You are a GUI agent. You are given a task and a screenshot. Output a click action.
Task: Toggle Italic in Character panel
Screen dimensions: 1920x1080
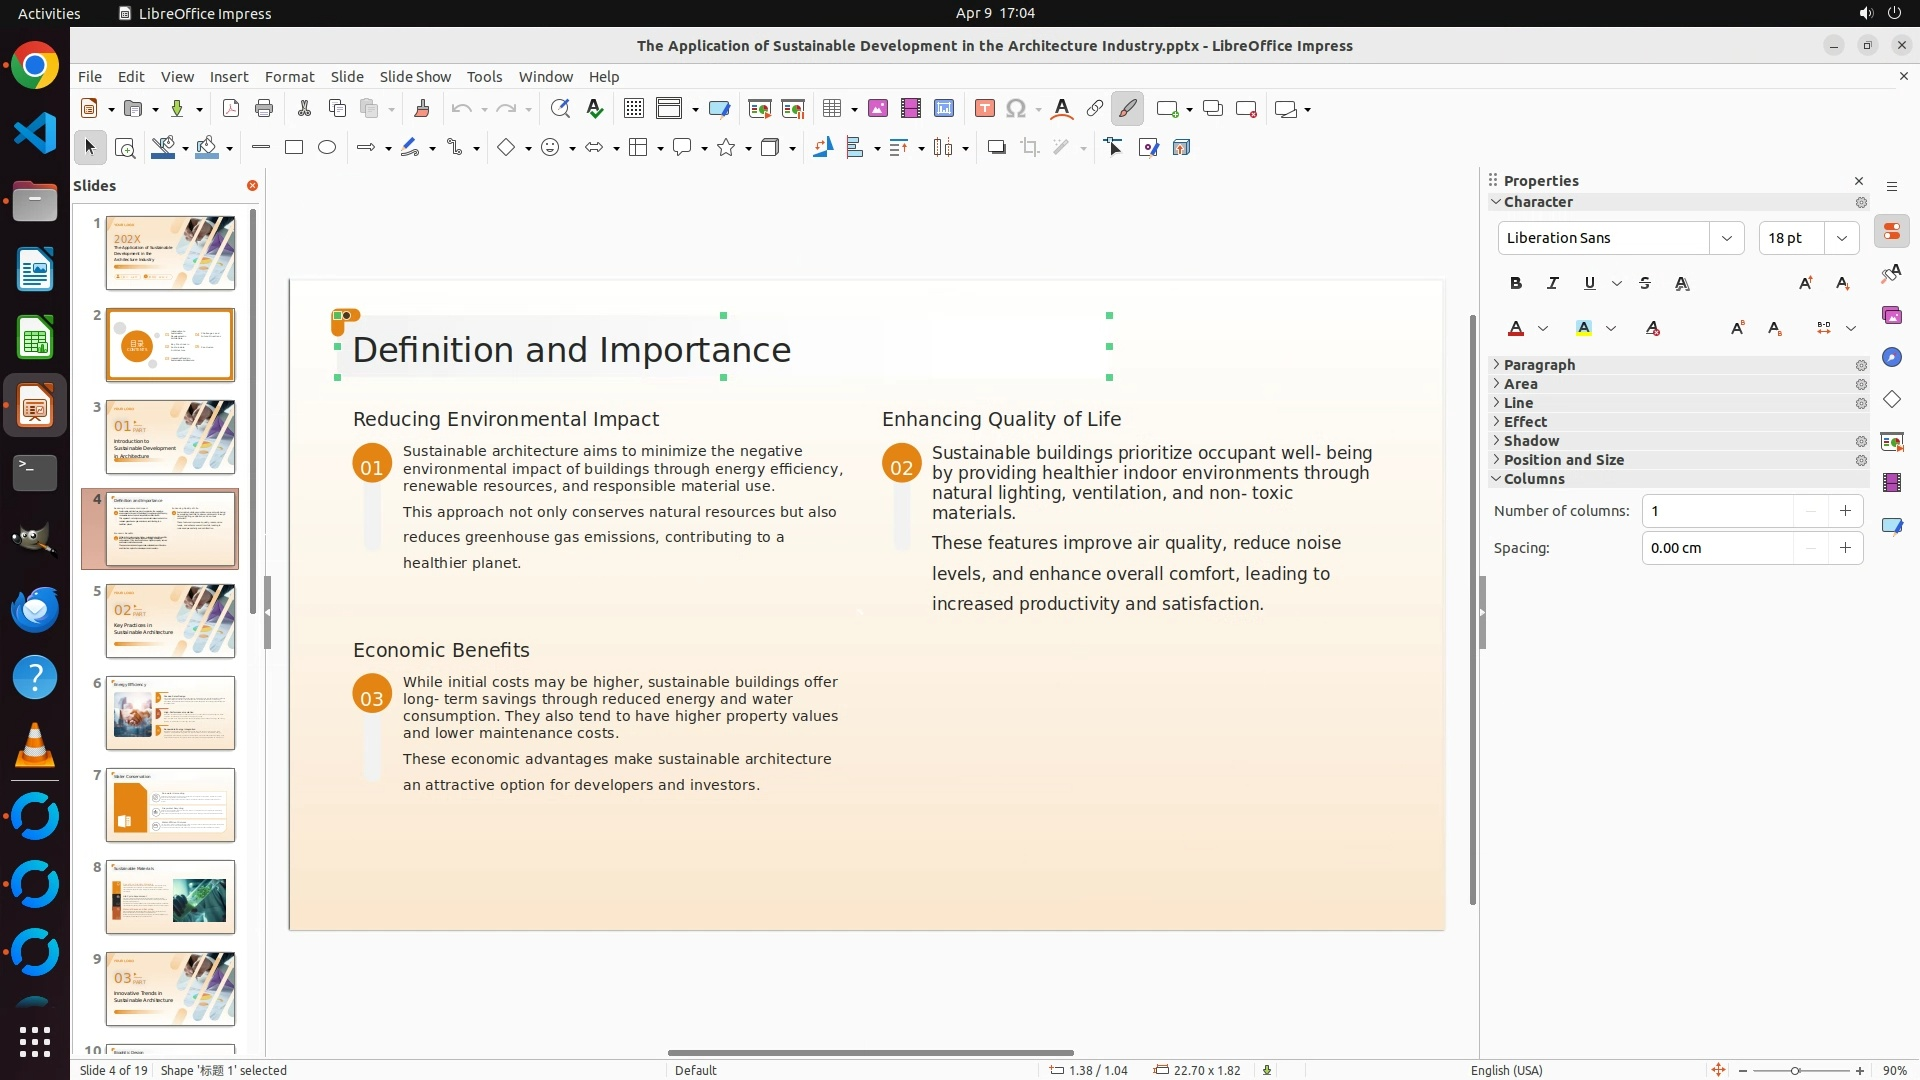coord(1552,284)
